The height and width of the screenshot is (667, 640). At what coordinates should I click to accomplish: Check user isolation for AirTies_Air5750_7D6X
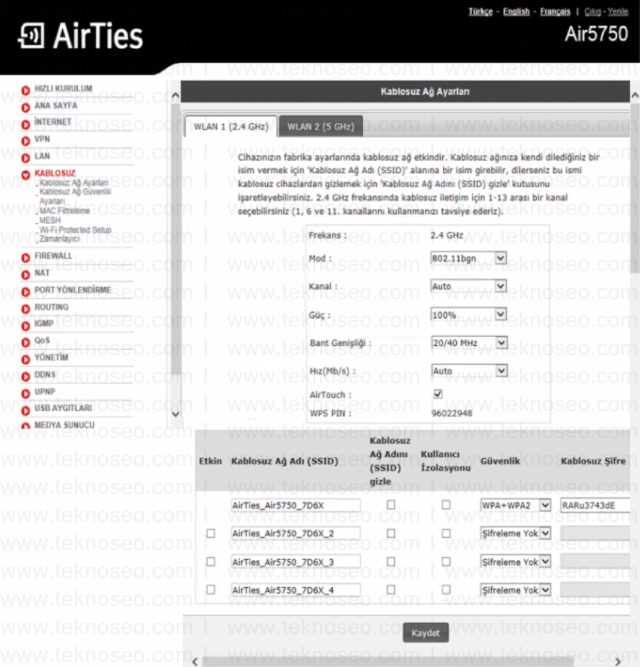pos(446,505)
